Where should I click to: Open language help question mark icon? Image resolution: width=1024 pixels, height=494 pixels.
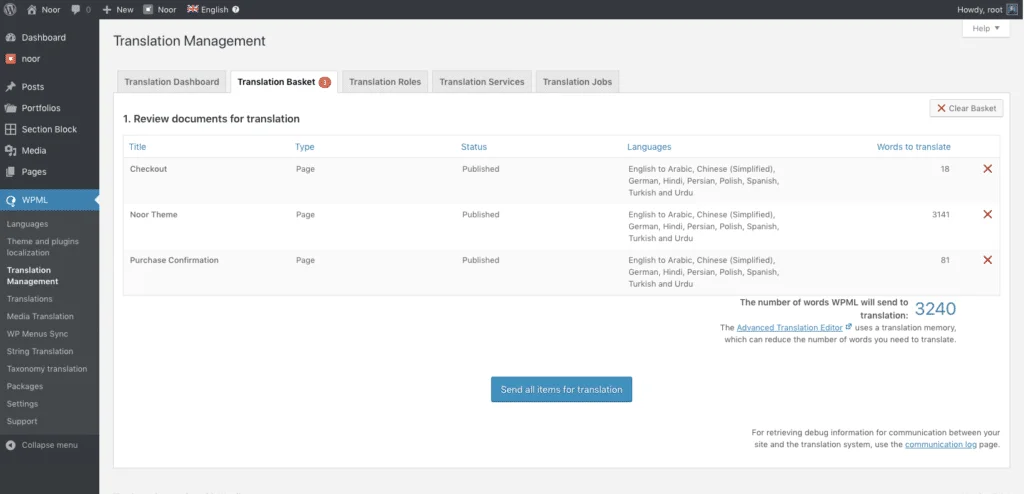tap(236, 10)
